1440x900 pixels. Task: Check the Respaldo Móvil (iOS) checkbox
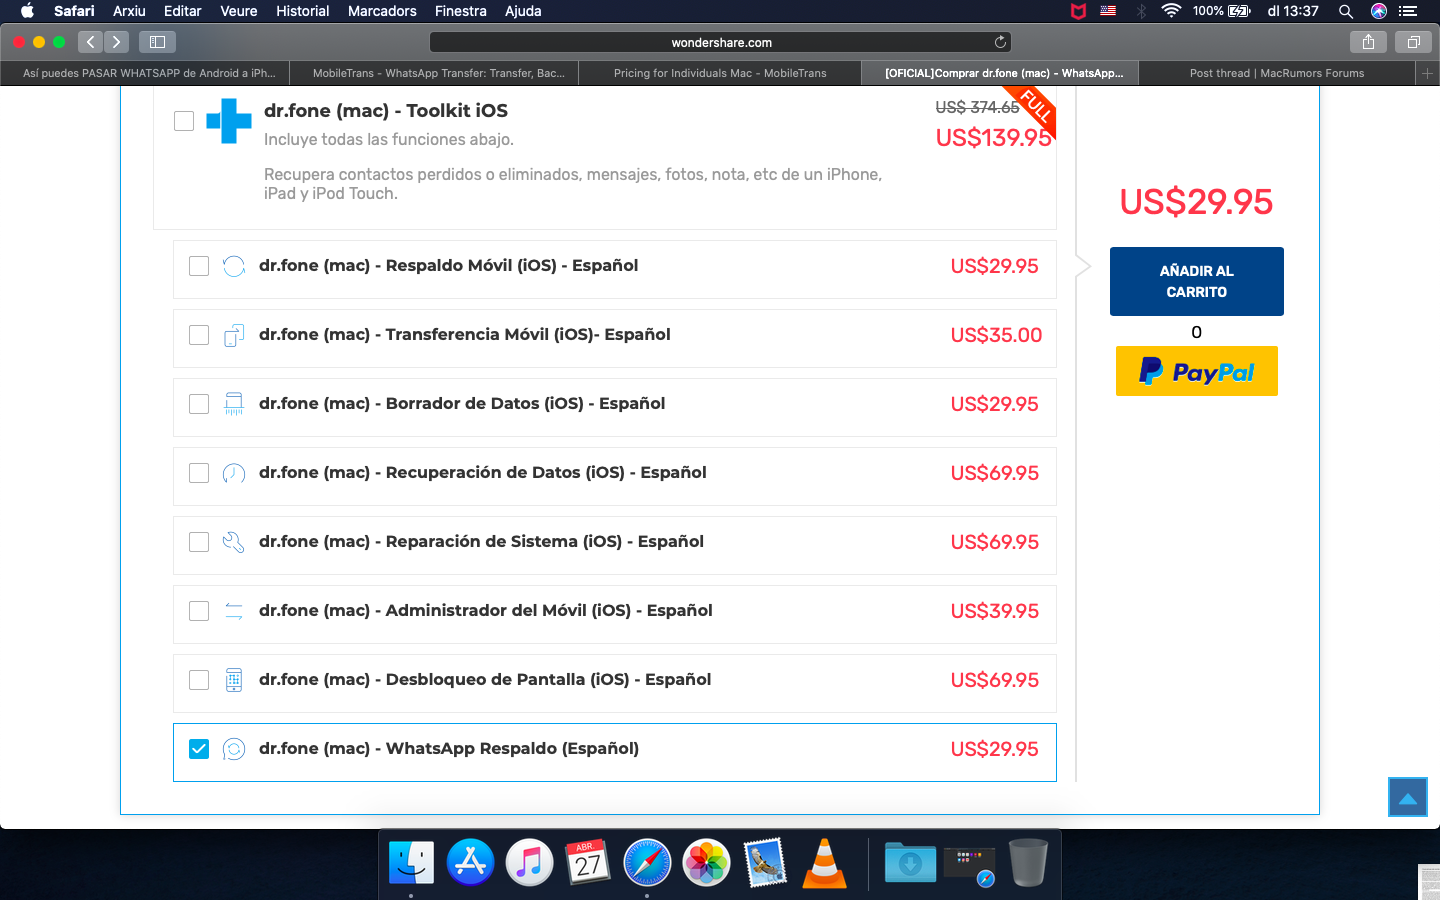click(199, 266)
